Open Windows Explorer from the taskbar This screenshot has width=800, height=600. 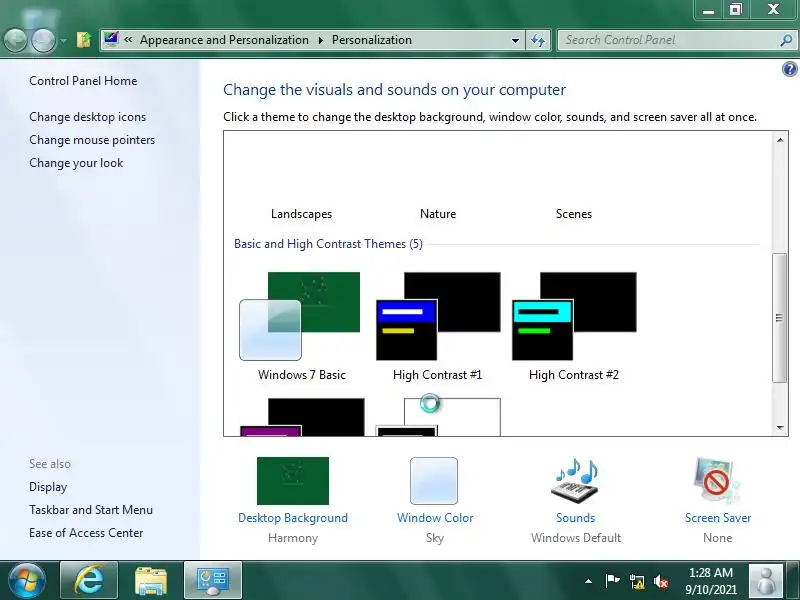[x=151, y=580]
